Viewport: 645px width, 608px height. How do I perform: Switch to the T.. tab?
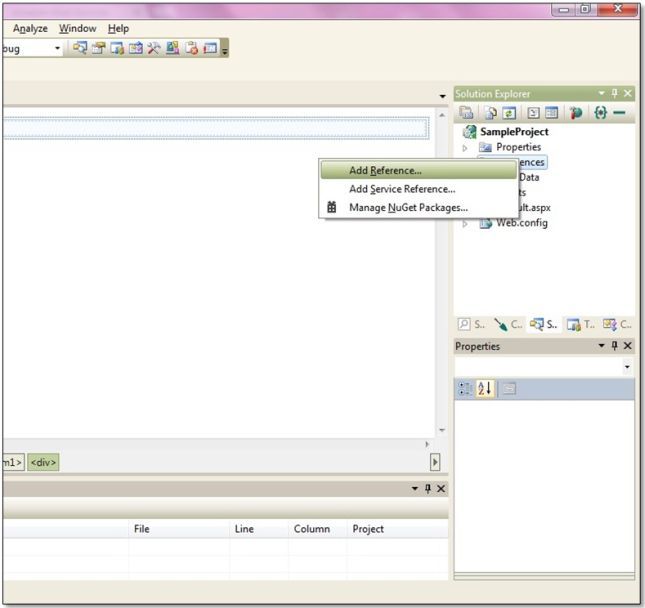(580, 325)
